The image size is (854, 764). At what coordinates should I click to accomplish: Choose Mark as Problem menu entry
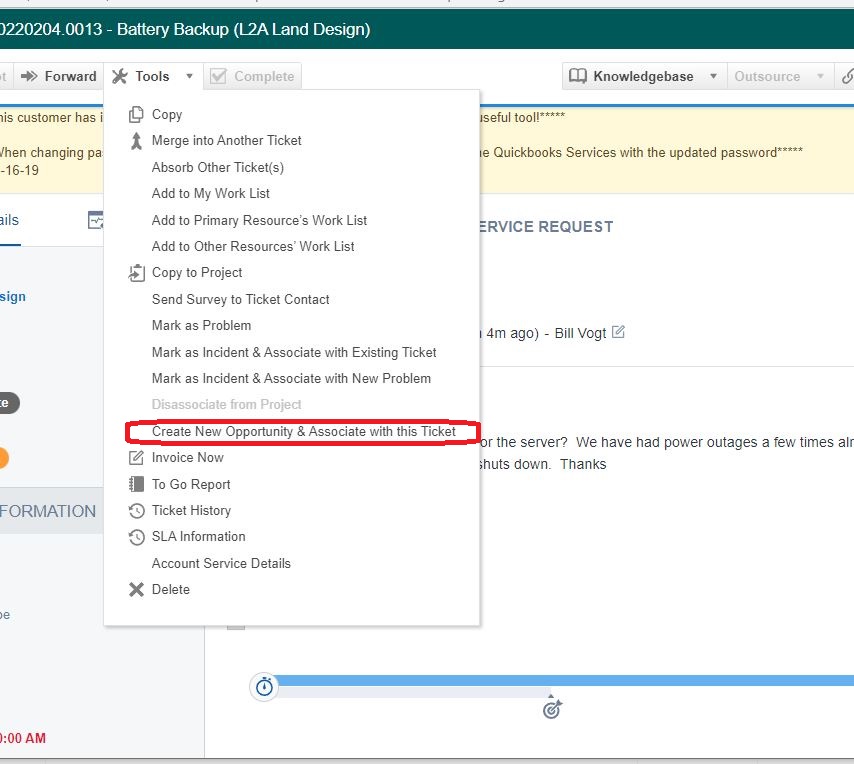(201, 326)
